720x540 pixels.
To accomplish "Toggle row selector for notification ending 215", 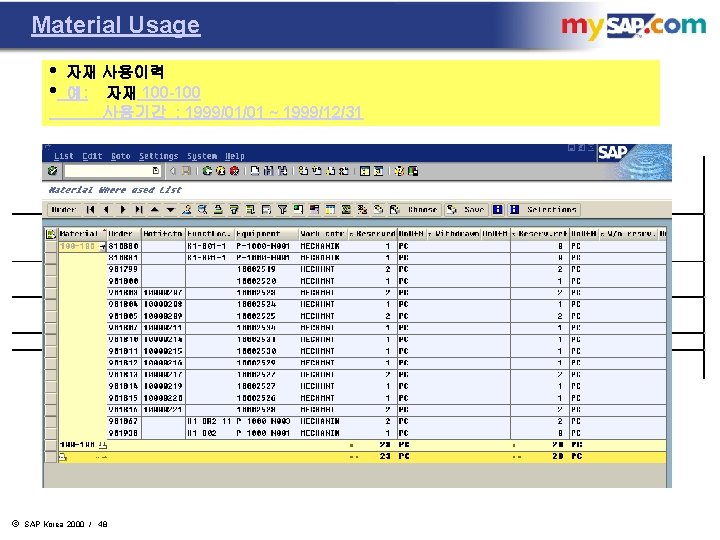I will click(x=51, y=351).
